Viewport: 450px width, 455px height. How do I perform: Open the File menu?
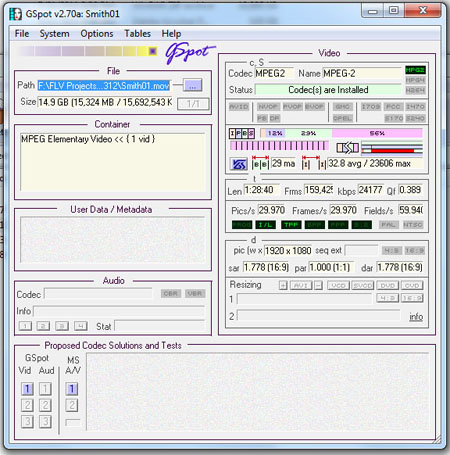[22, 34]
